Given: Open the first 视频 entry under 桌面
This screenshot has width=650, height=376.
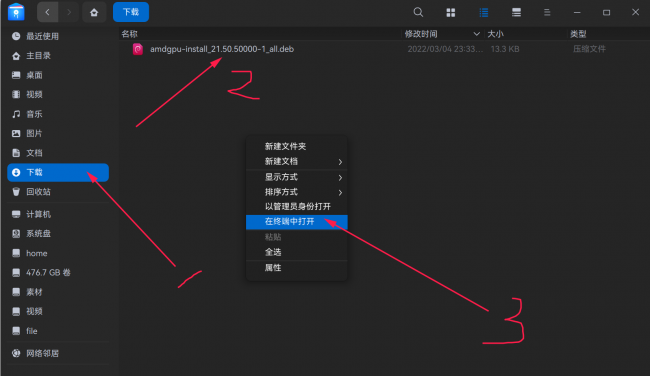Looking at the screenshot, I should (x=58, y=95).
